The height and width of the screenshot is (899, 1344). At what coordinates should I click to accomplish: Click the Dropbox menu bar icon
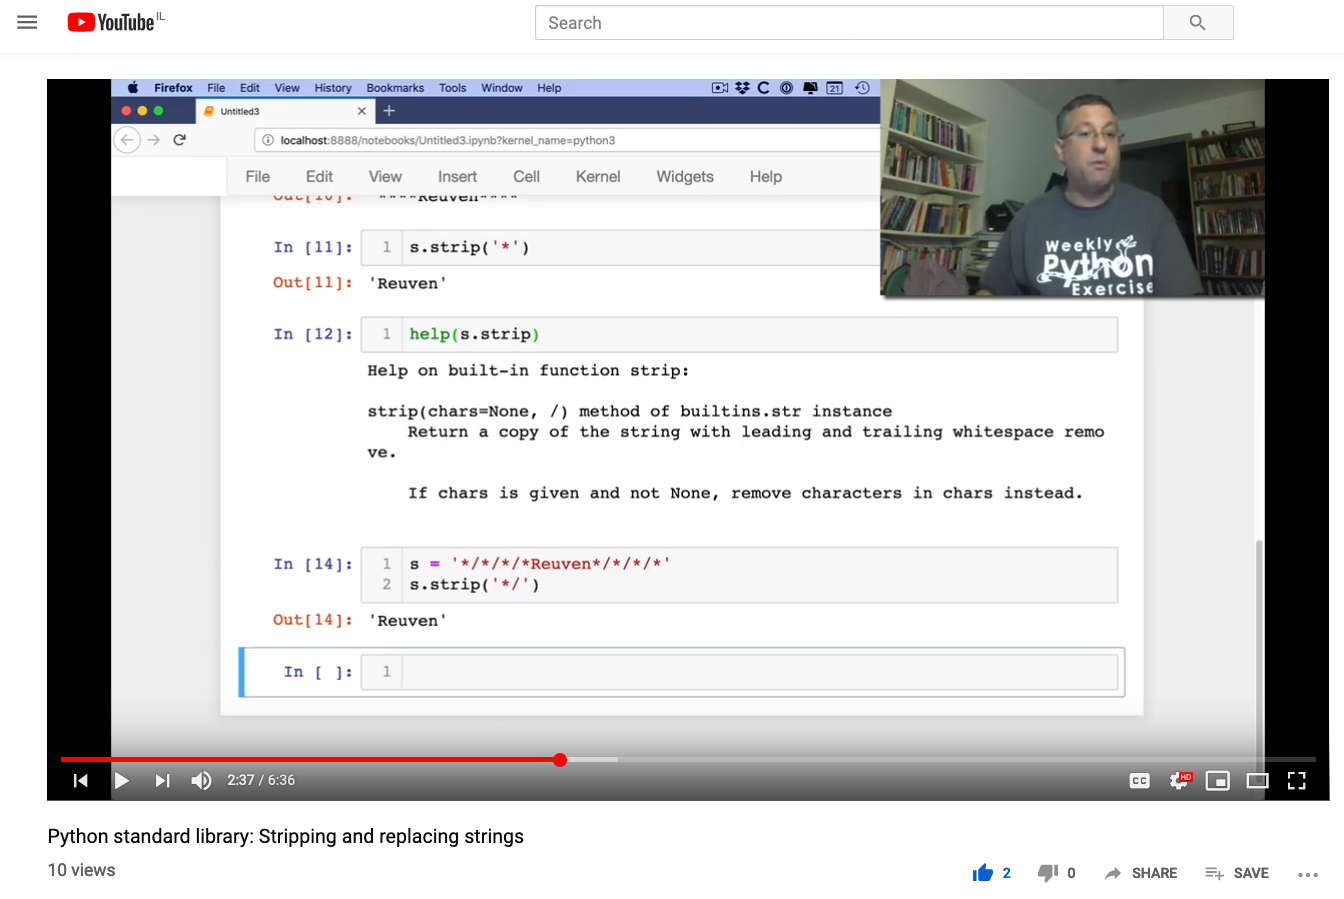[x=742, y=88]
